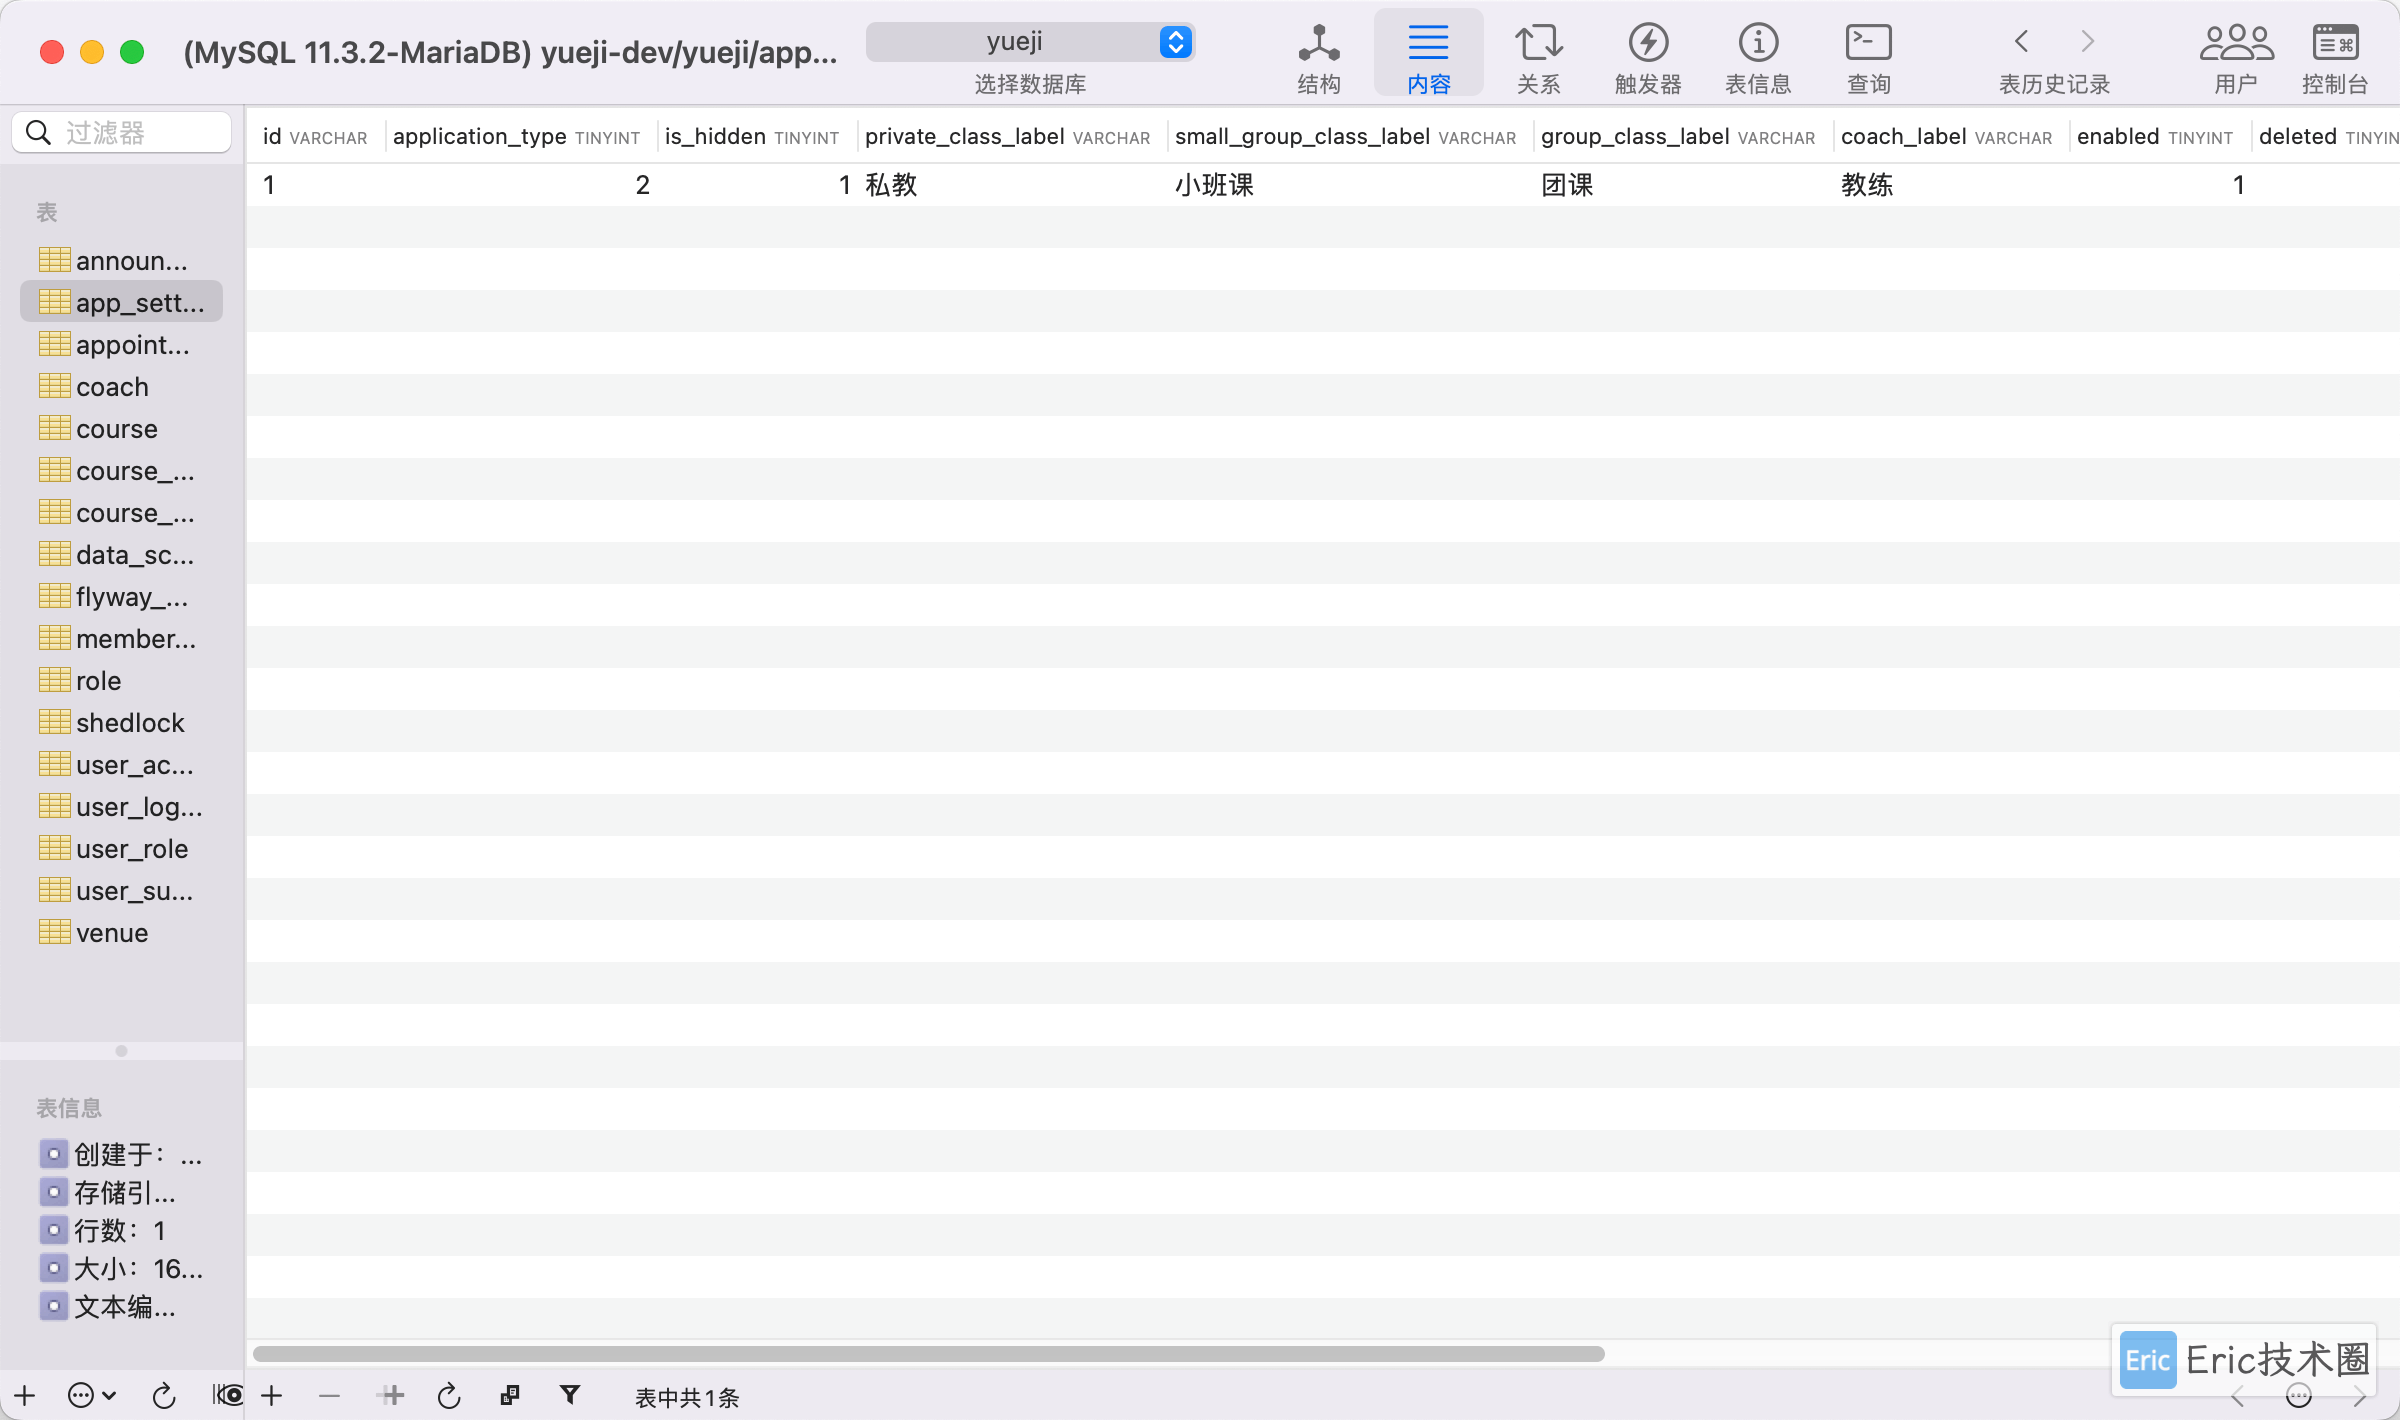Screen dimensions: 2400x1420
Task: Click the 存储引... table info entry
Action: click(x=108, y=1192)
